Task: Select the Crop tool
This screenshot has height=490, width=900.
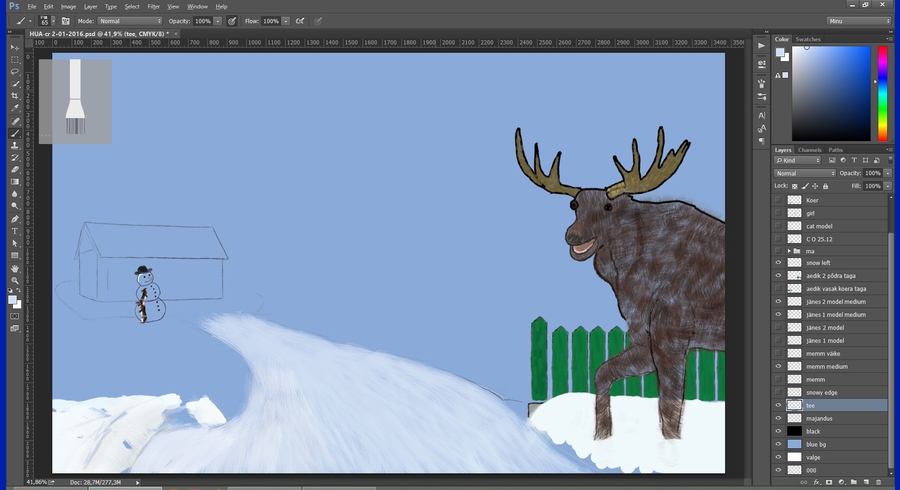Action: pos(15,96)
